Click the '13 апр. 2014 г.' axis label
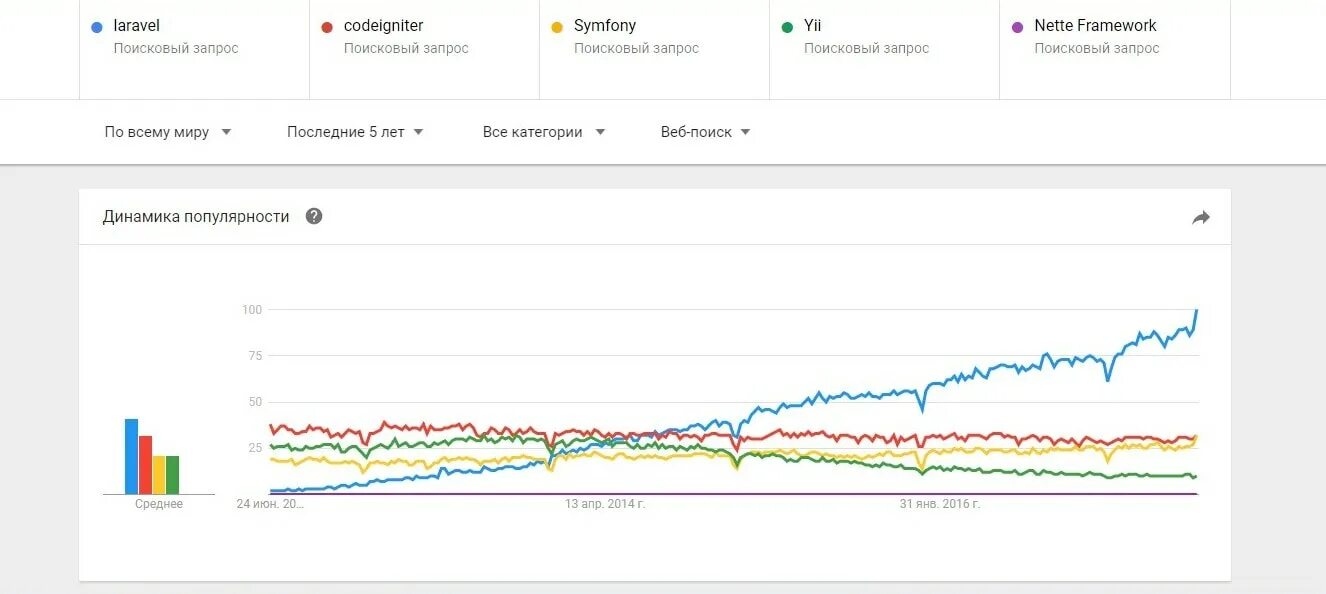Viewport: 1326px width, 594px height. [605, 504]
